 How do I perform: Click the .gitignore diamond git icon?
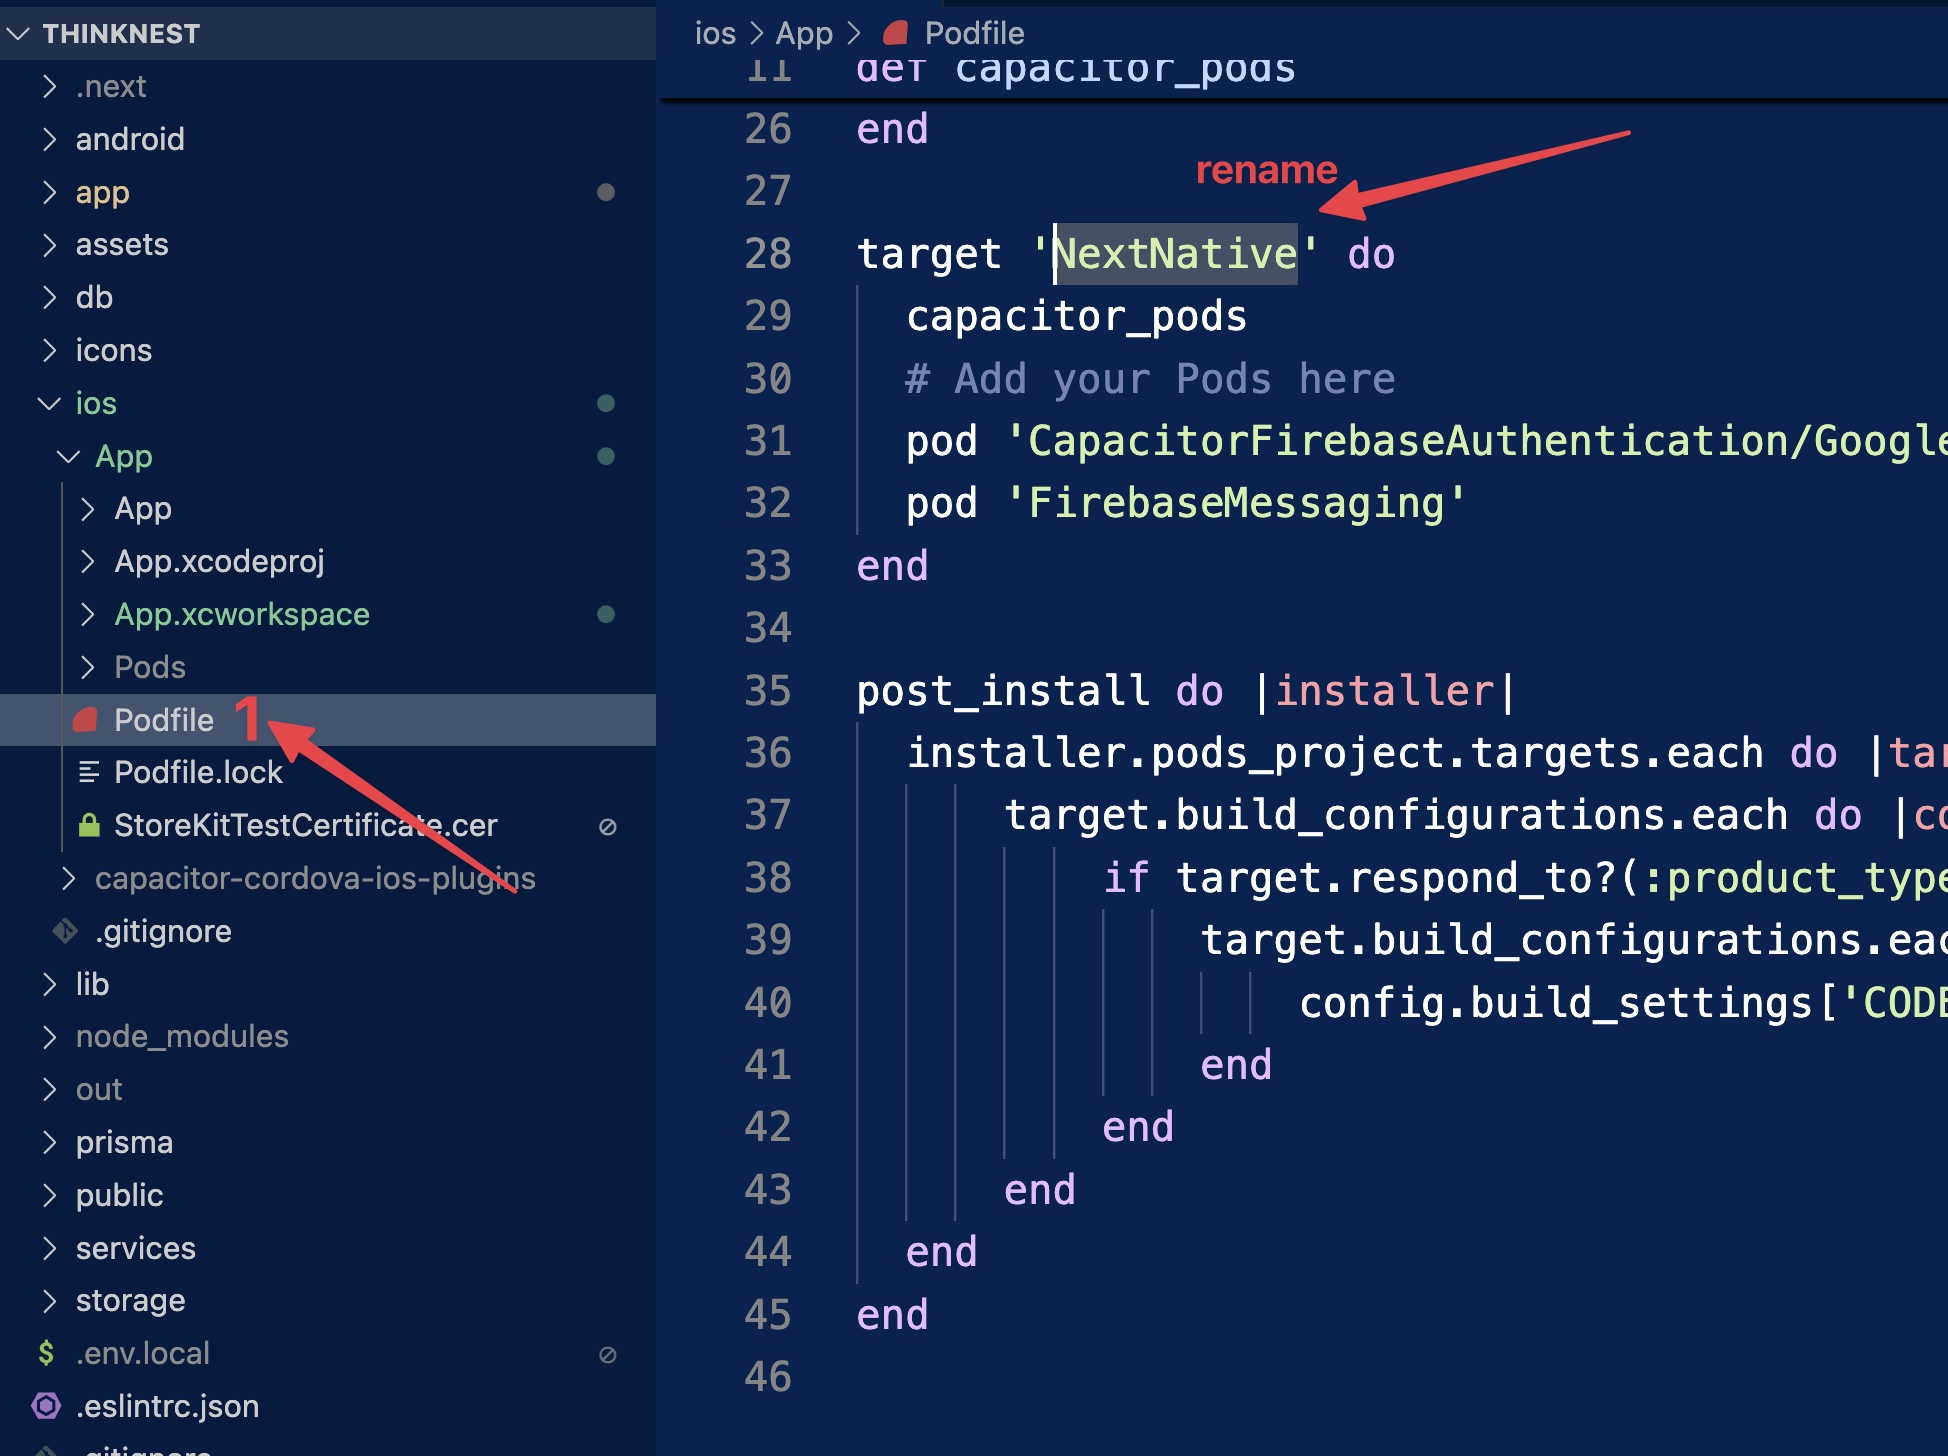pyautogui.click(x=66, y=931)
